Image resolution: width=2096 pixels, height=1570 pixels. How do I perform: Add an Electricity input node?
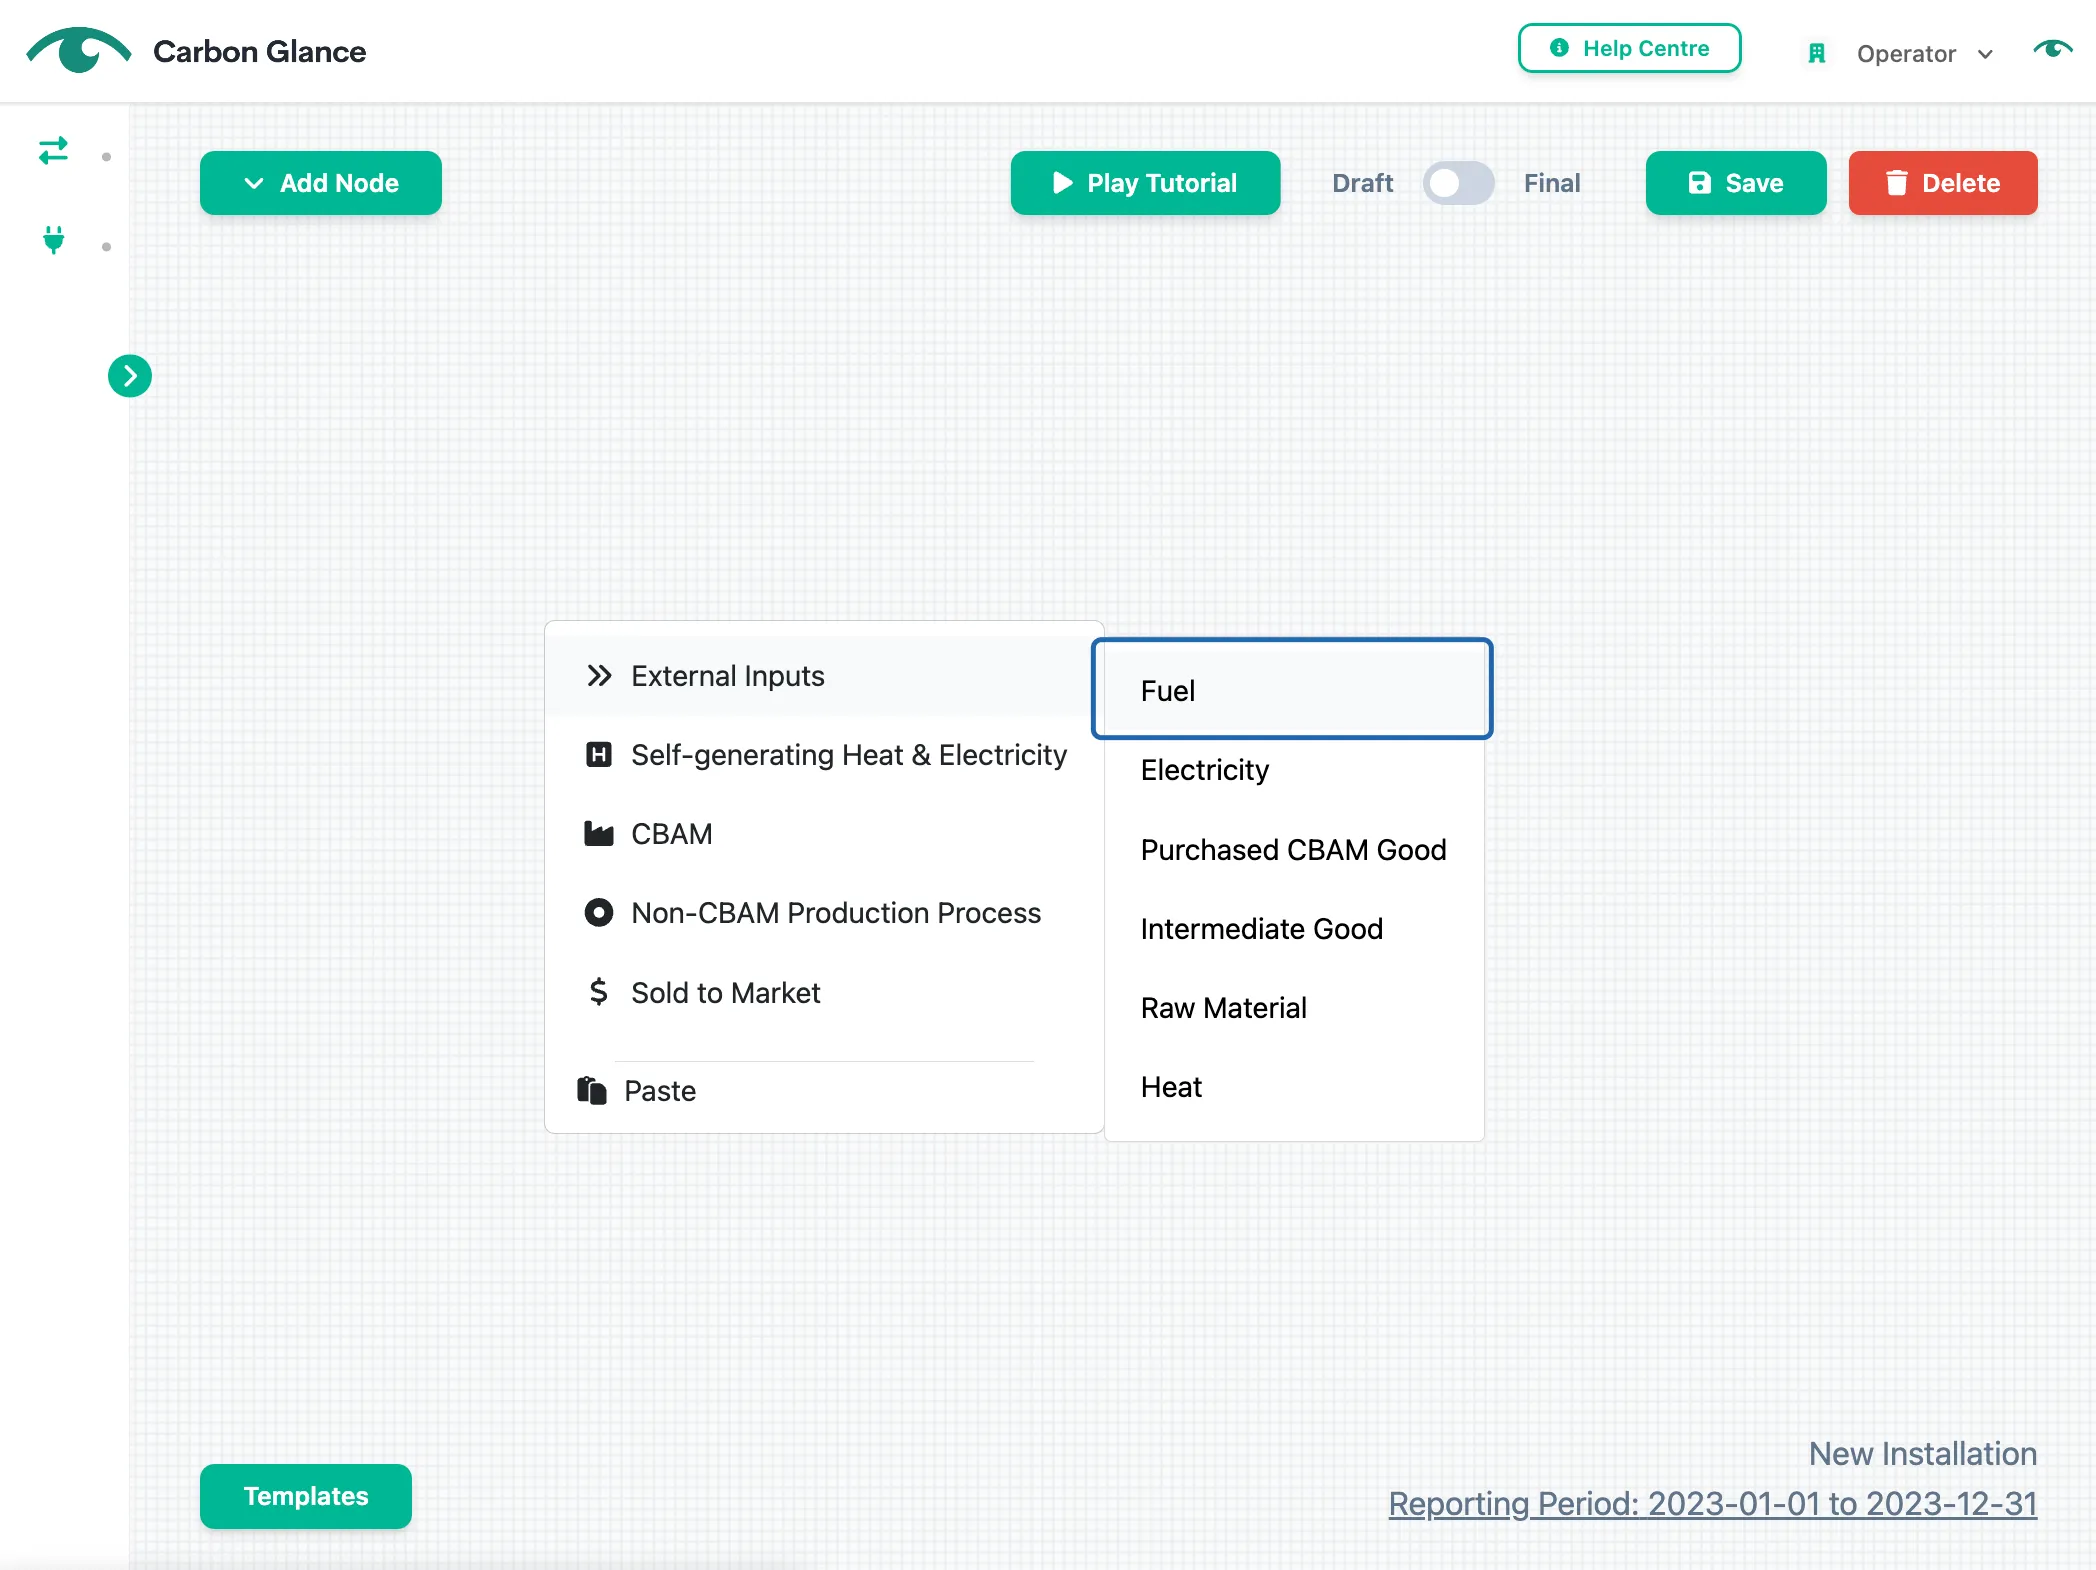coord(1294,770)
